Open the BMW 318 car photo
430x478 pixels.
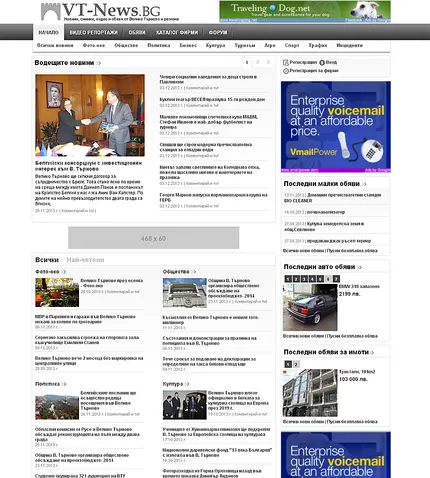pos(310,307)
